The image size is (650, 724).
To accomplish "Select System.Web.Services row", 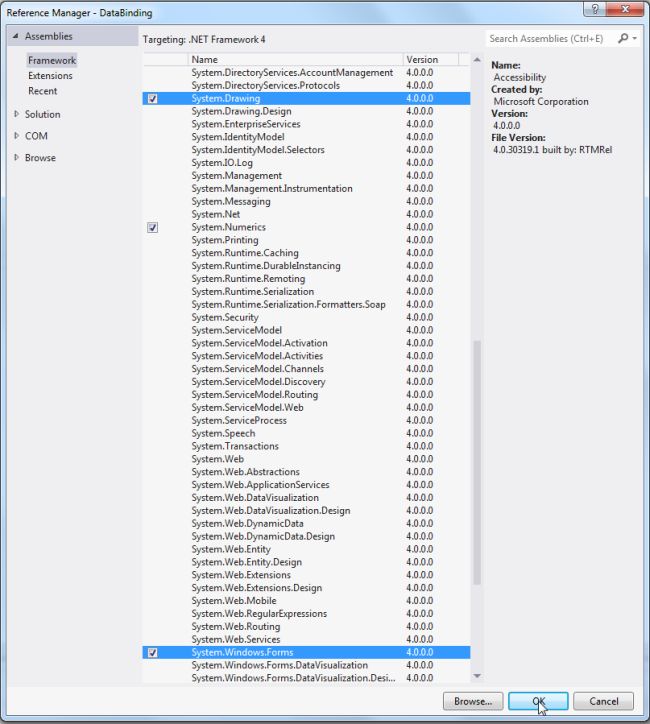I will coord(306,640).
